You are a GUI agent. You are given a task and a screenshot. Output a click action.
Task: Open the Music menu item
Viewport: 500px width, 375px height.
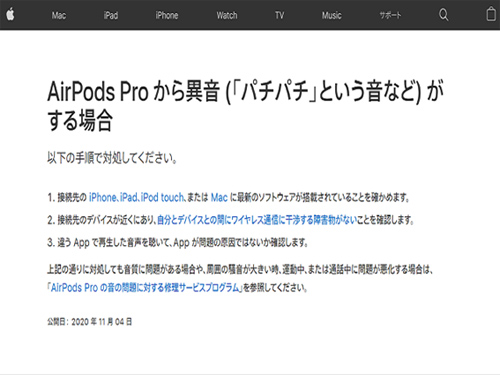tap(331, 15)
